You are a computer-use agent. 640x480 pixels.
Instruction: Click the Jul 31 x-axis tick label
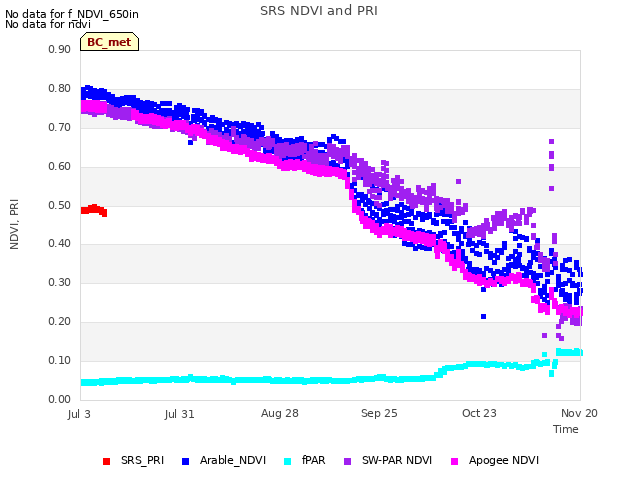[179, 414]
